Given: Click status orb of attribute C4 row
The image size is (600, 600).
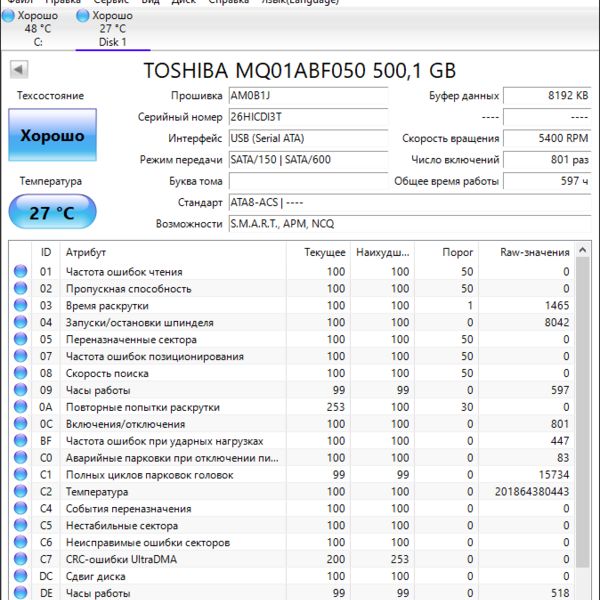Looking at the screenshot, I should pos(21,508).
